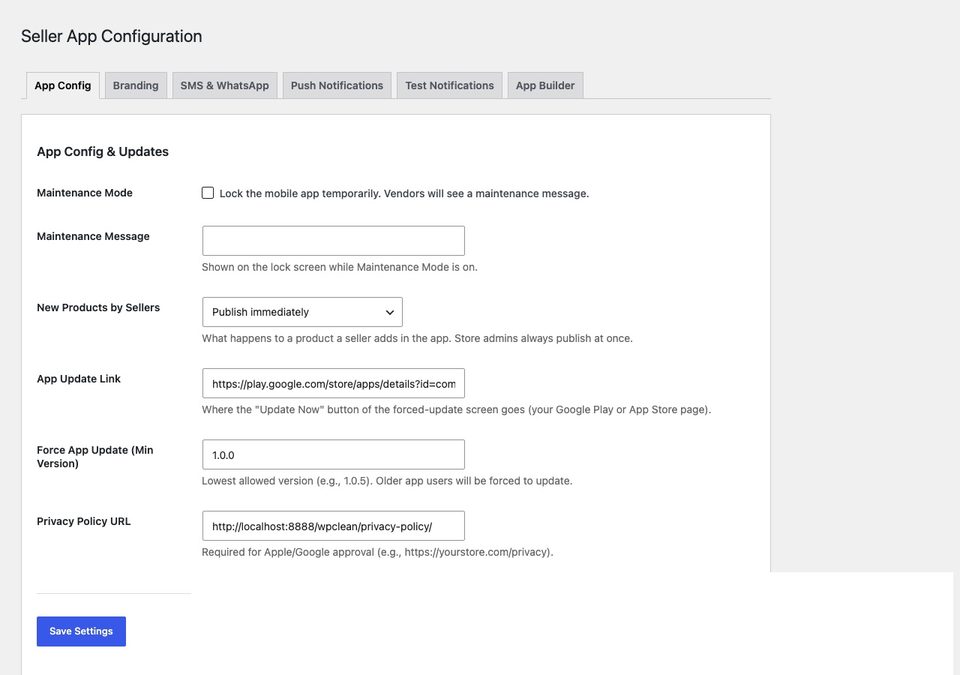Click the 'Force App Update (Min Version)' label
960x675 pixels.
(95, 456)
